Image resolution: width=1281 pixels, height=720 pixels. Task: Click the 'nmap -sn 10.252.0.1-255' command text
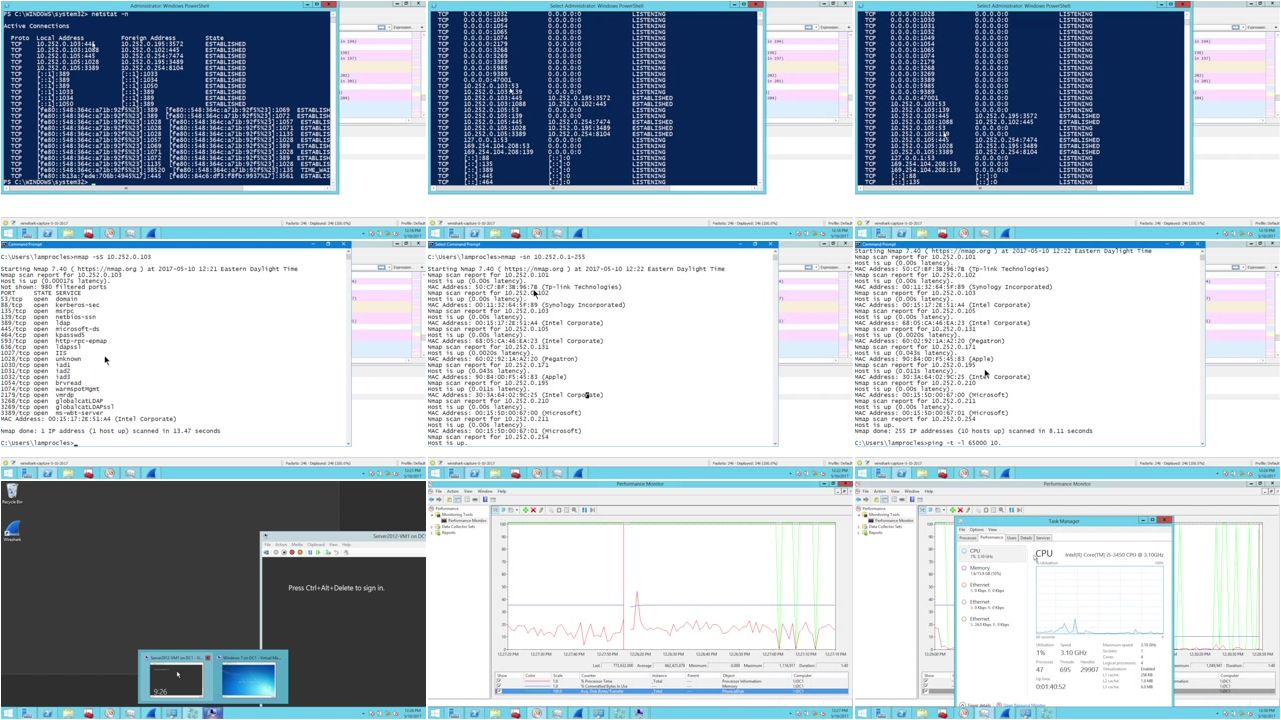pyautogui.click(x=542, y=257)
